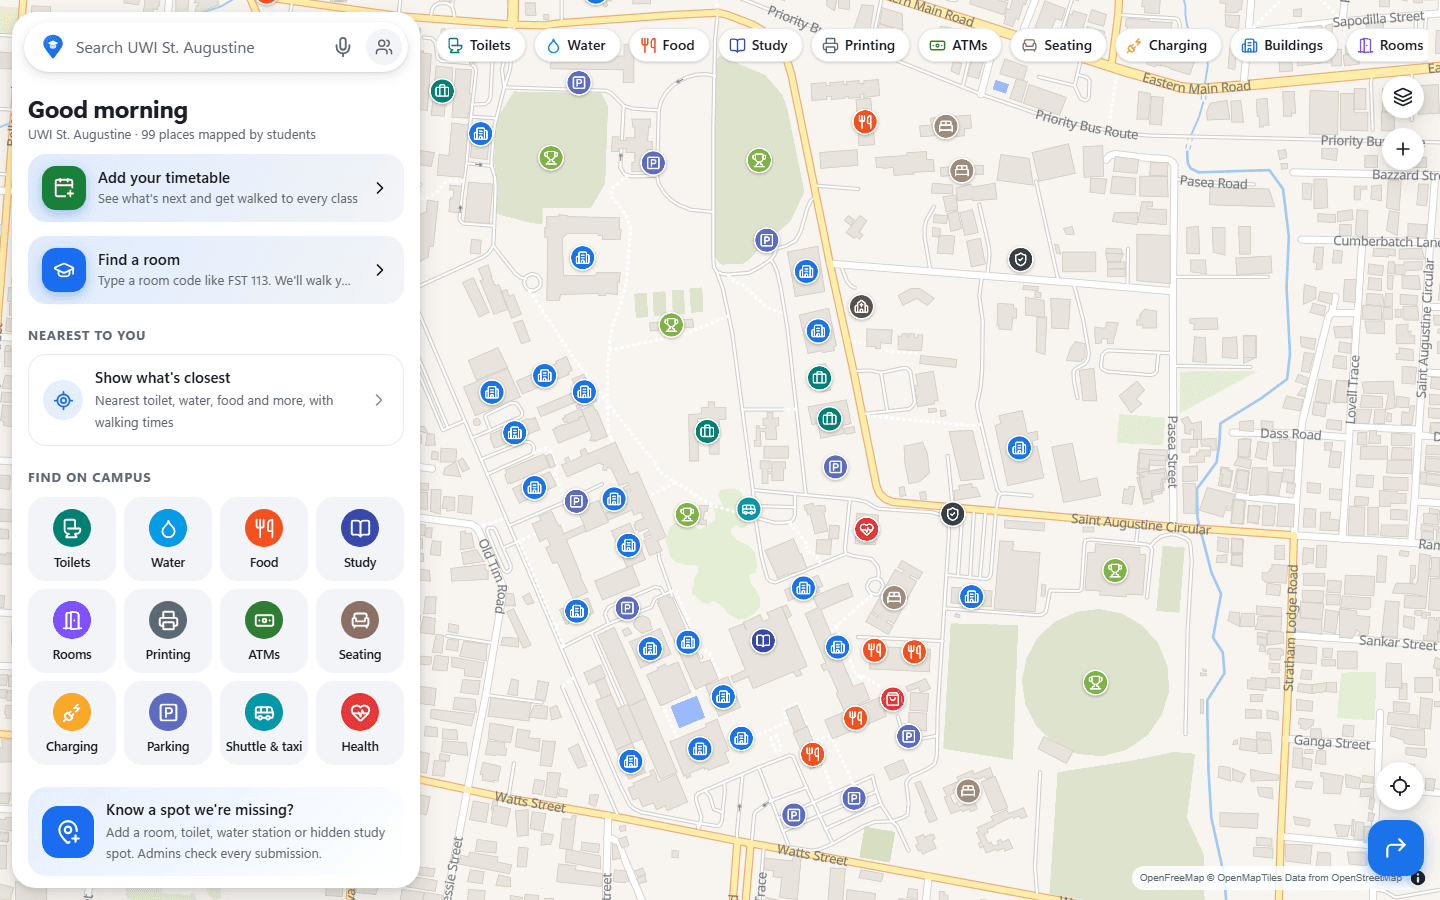The width and height of the screenshot is (1440, 900).
Task: Toggle the Study map filter chip
Action: [759, 45]
